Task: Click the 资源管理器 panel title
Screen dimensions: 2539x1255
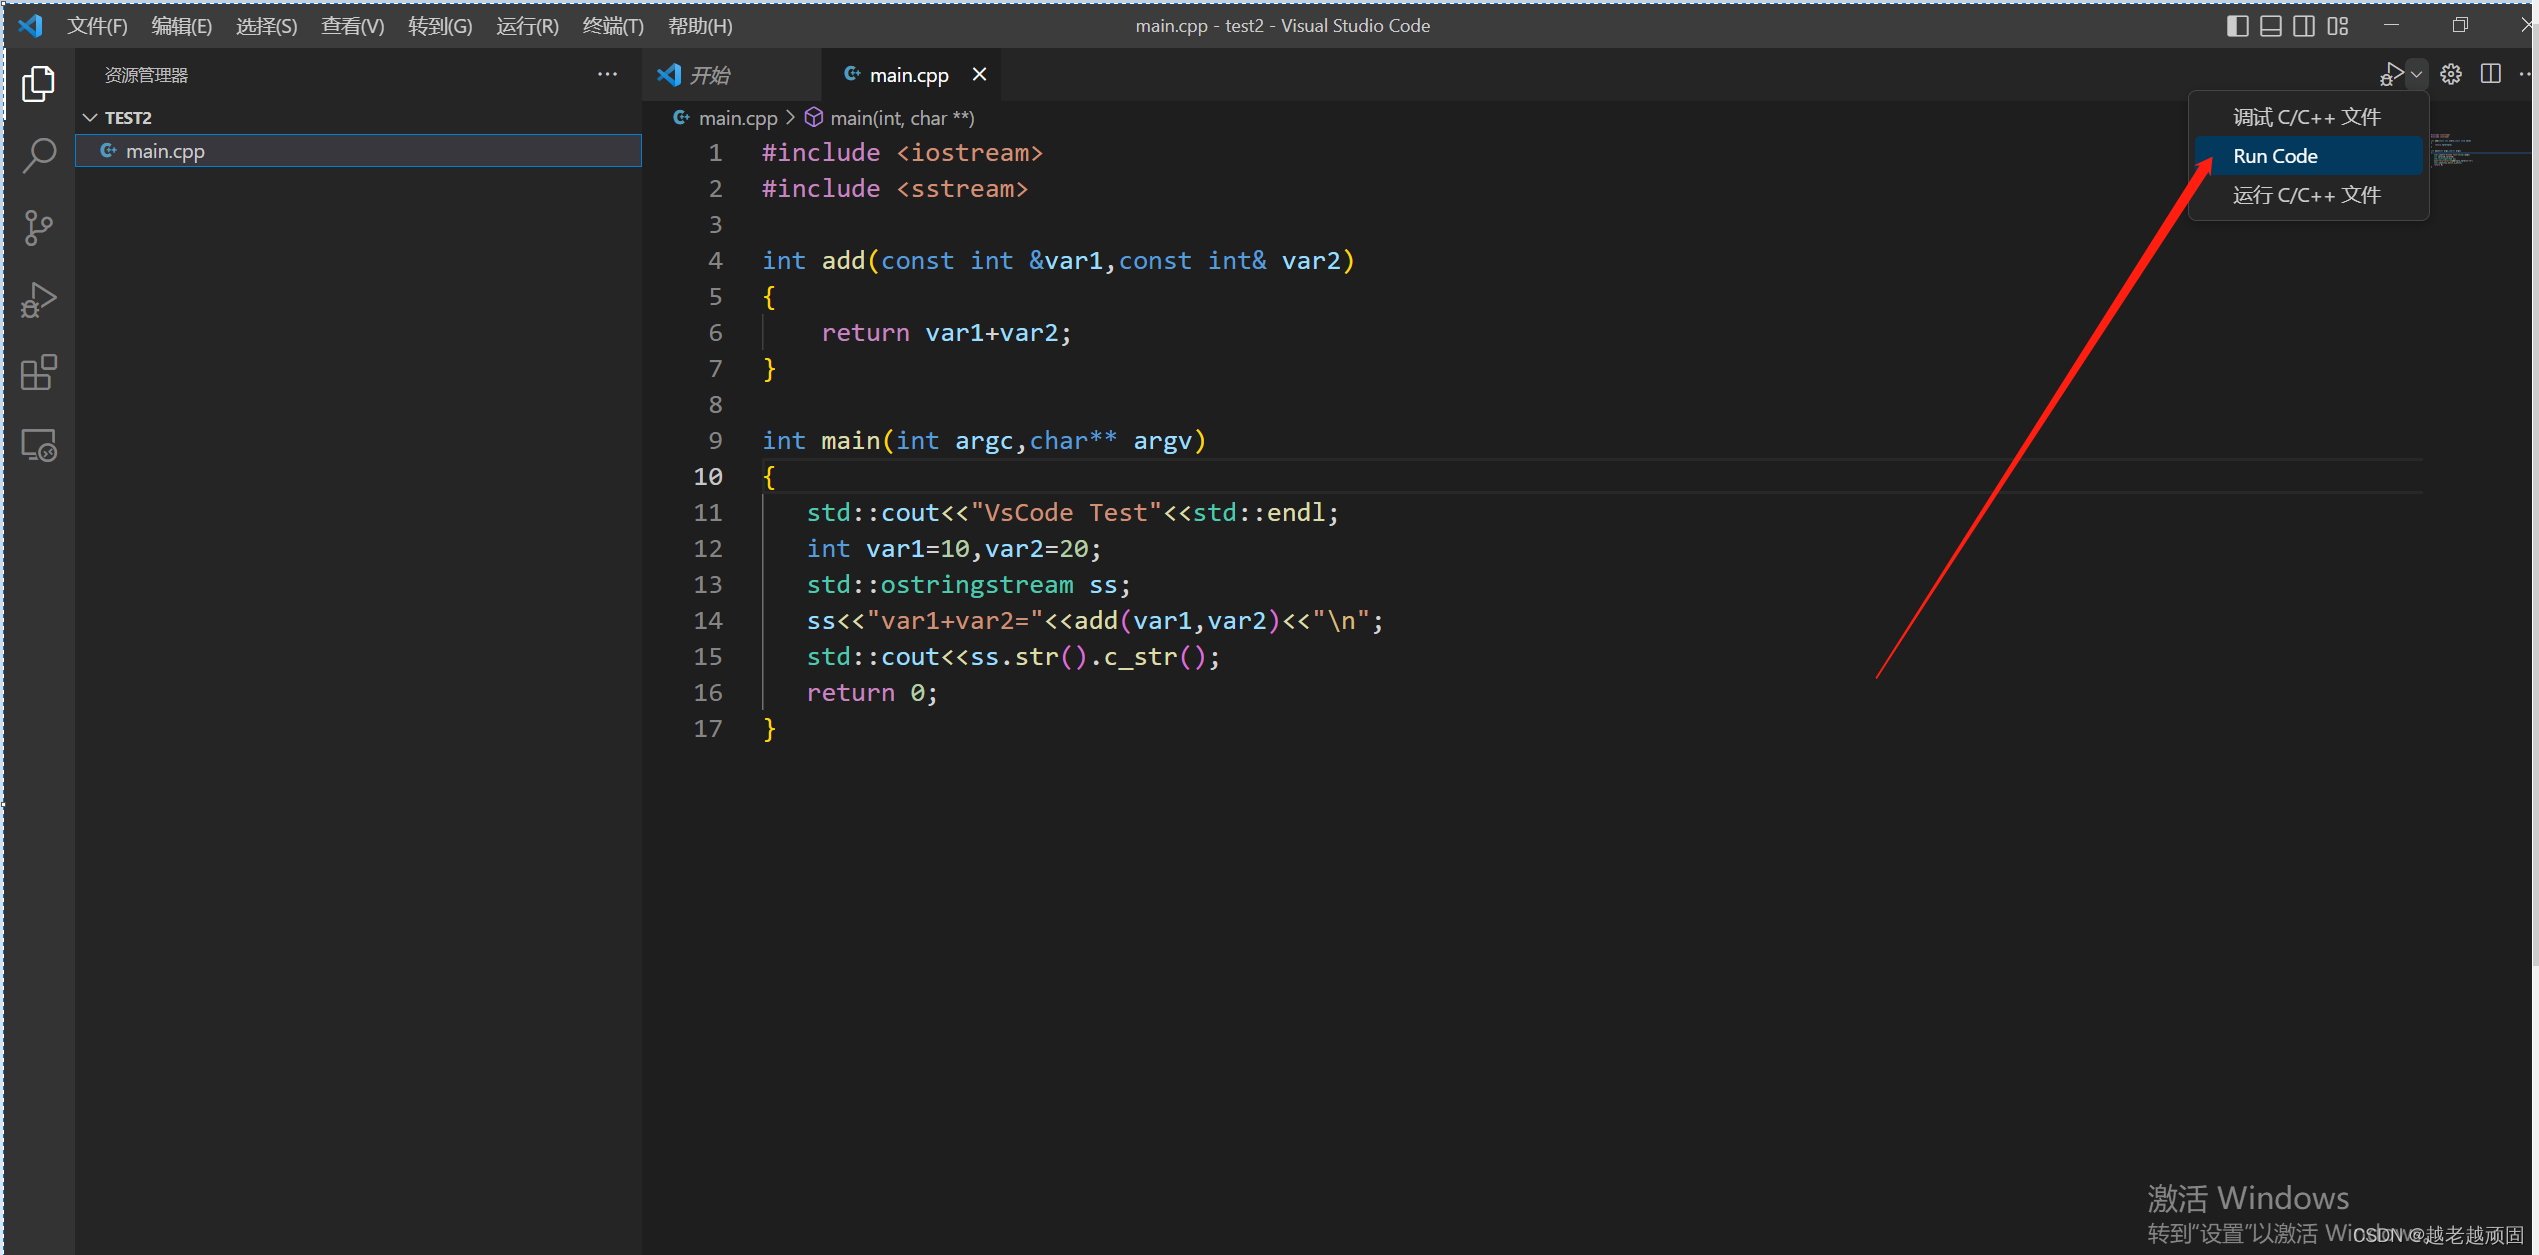Action: click(x=146, y=75)
